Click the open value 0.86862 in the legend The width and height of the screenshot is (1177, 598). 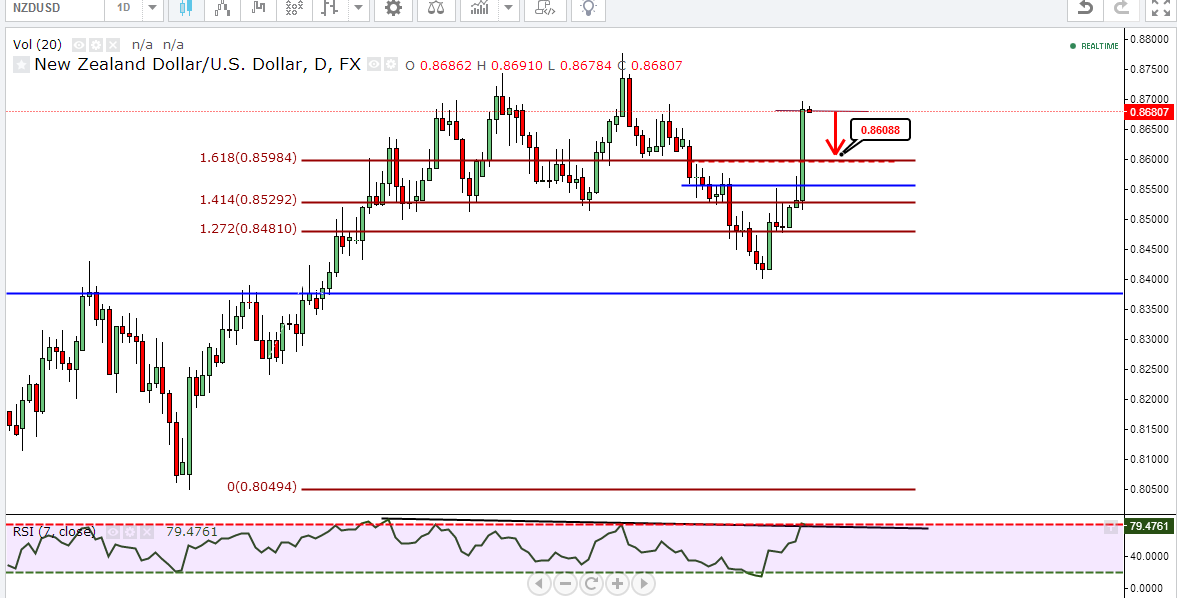pos(446,65)
